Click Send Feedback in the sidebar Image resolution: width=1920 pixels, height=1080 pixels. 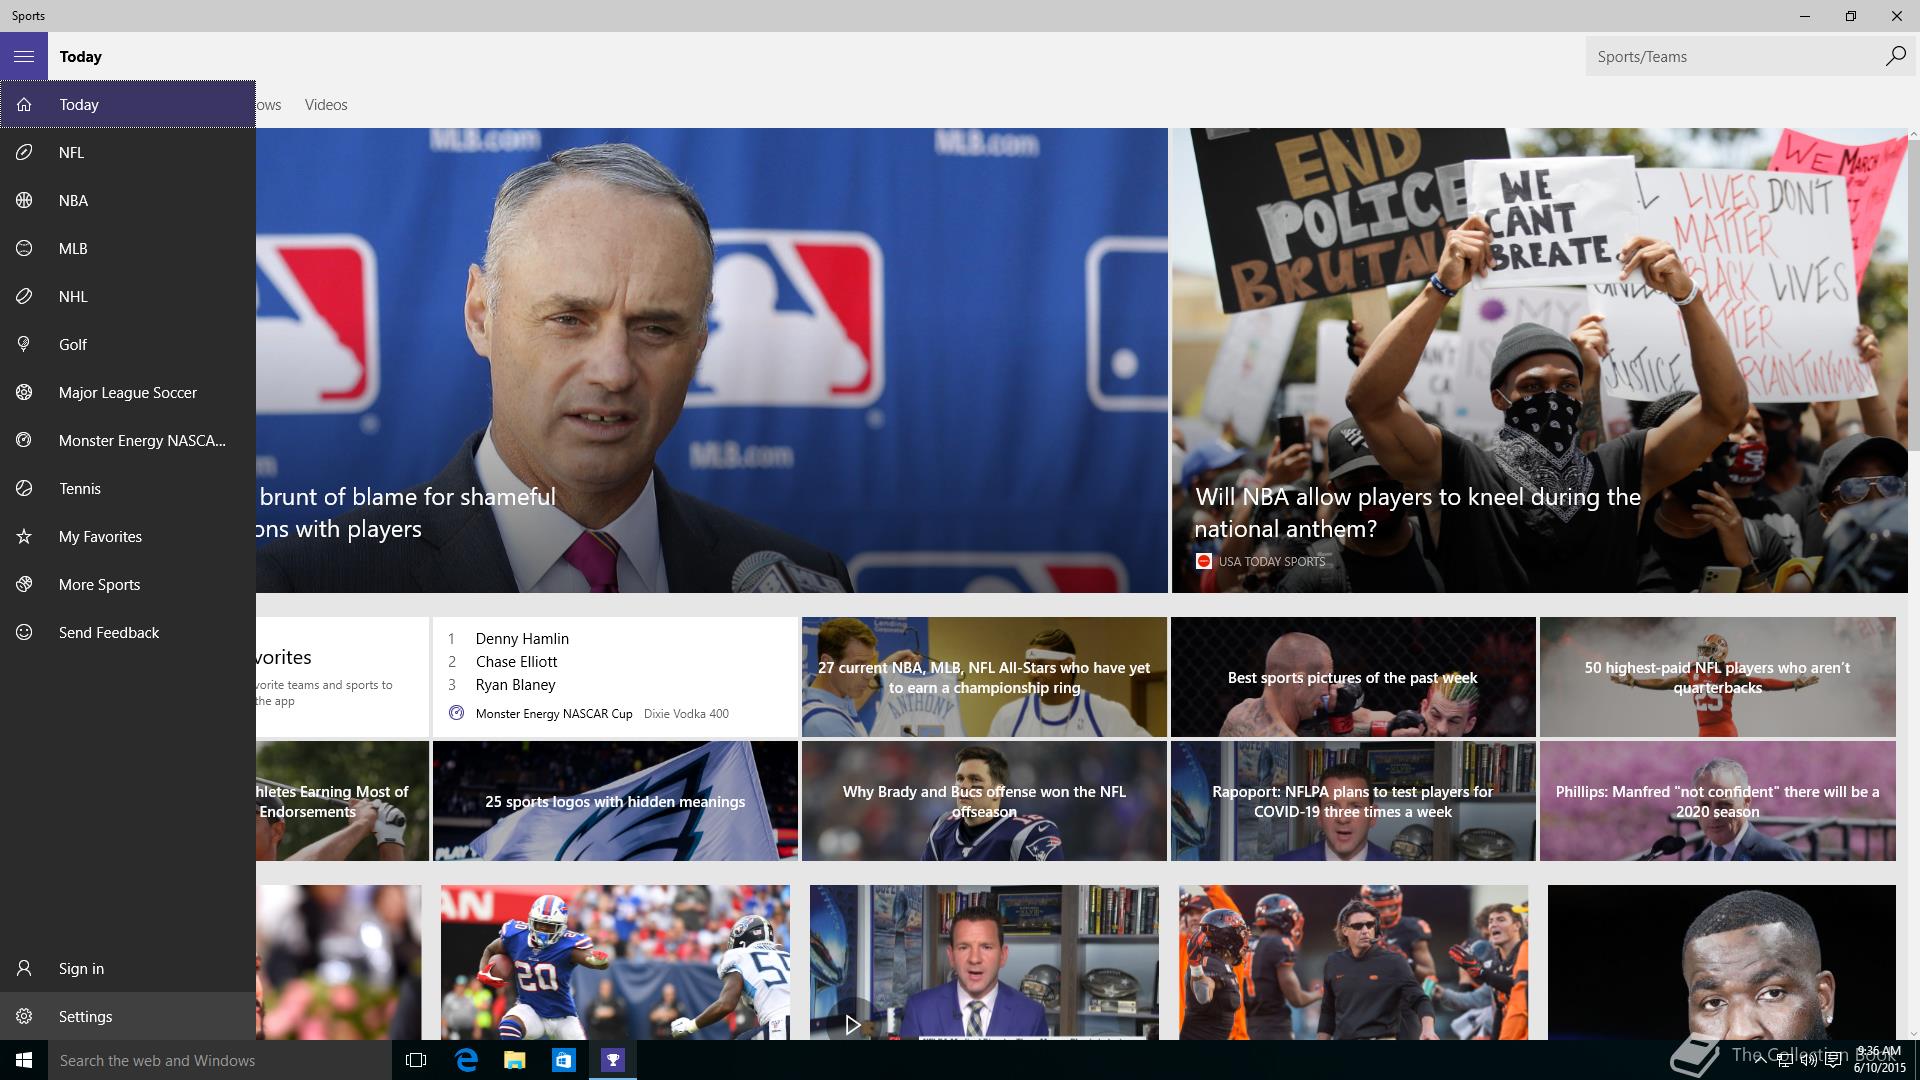(128, 632)
